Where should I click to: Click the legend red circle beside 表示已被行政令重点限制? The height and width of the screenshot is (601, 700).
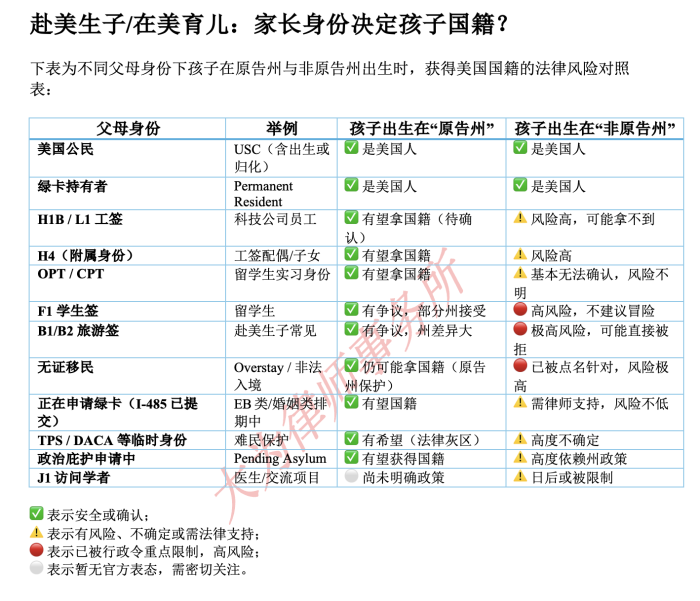click(x=37, y=550)
